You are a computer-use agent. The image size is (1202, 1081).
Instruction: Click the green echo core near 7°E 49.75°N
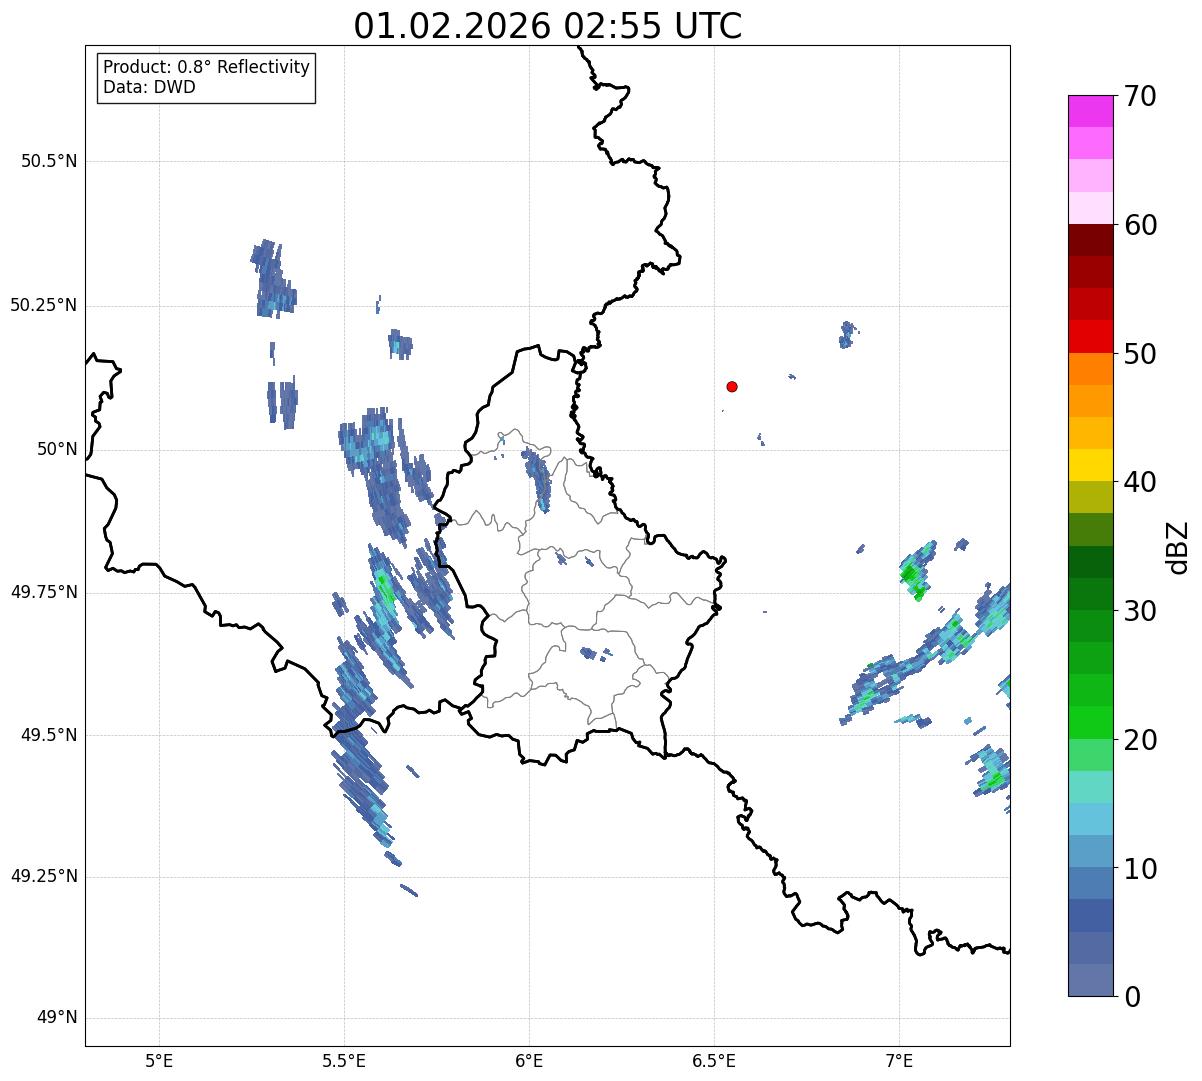point(912,576)
